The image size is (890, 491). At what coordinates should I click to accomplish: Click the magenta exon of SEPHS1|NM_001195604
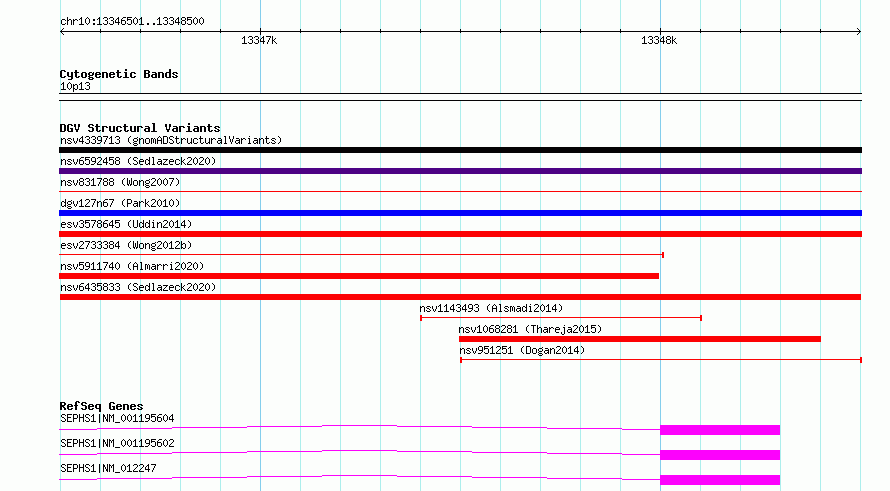[720, 430]
